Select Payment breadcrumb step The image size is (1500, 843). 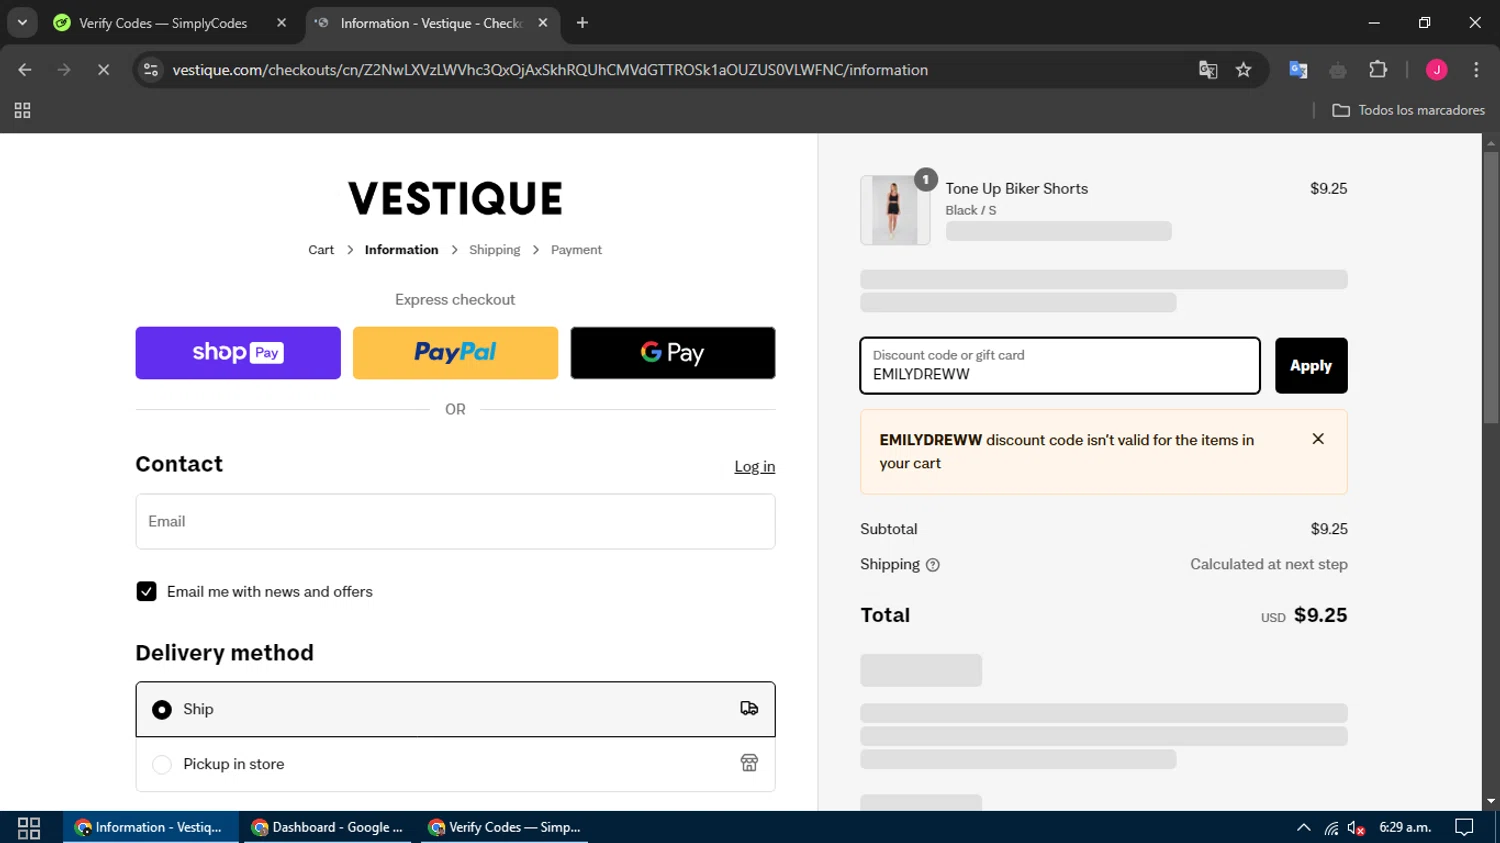(x=576, y=250)
